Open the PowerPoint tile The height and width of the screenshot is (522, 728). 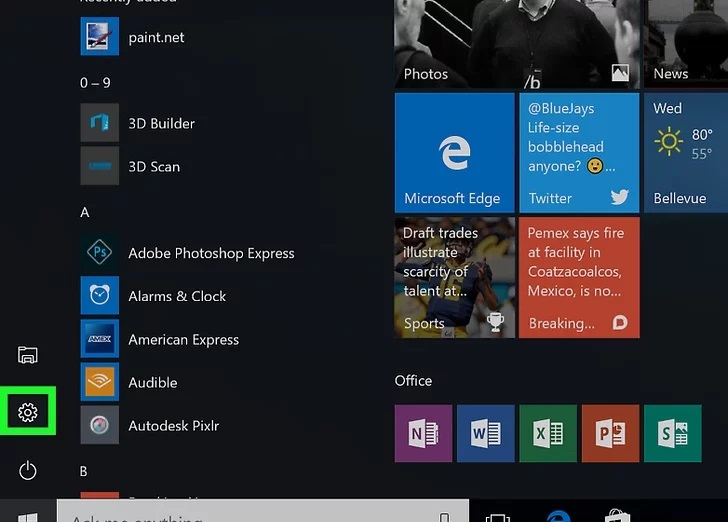(611, 433)
